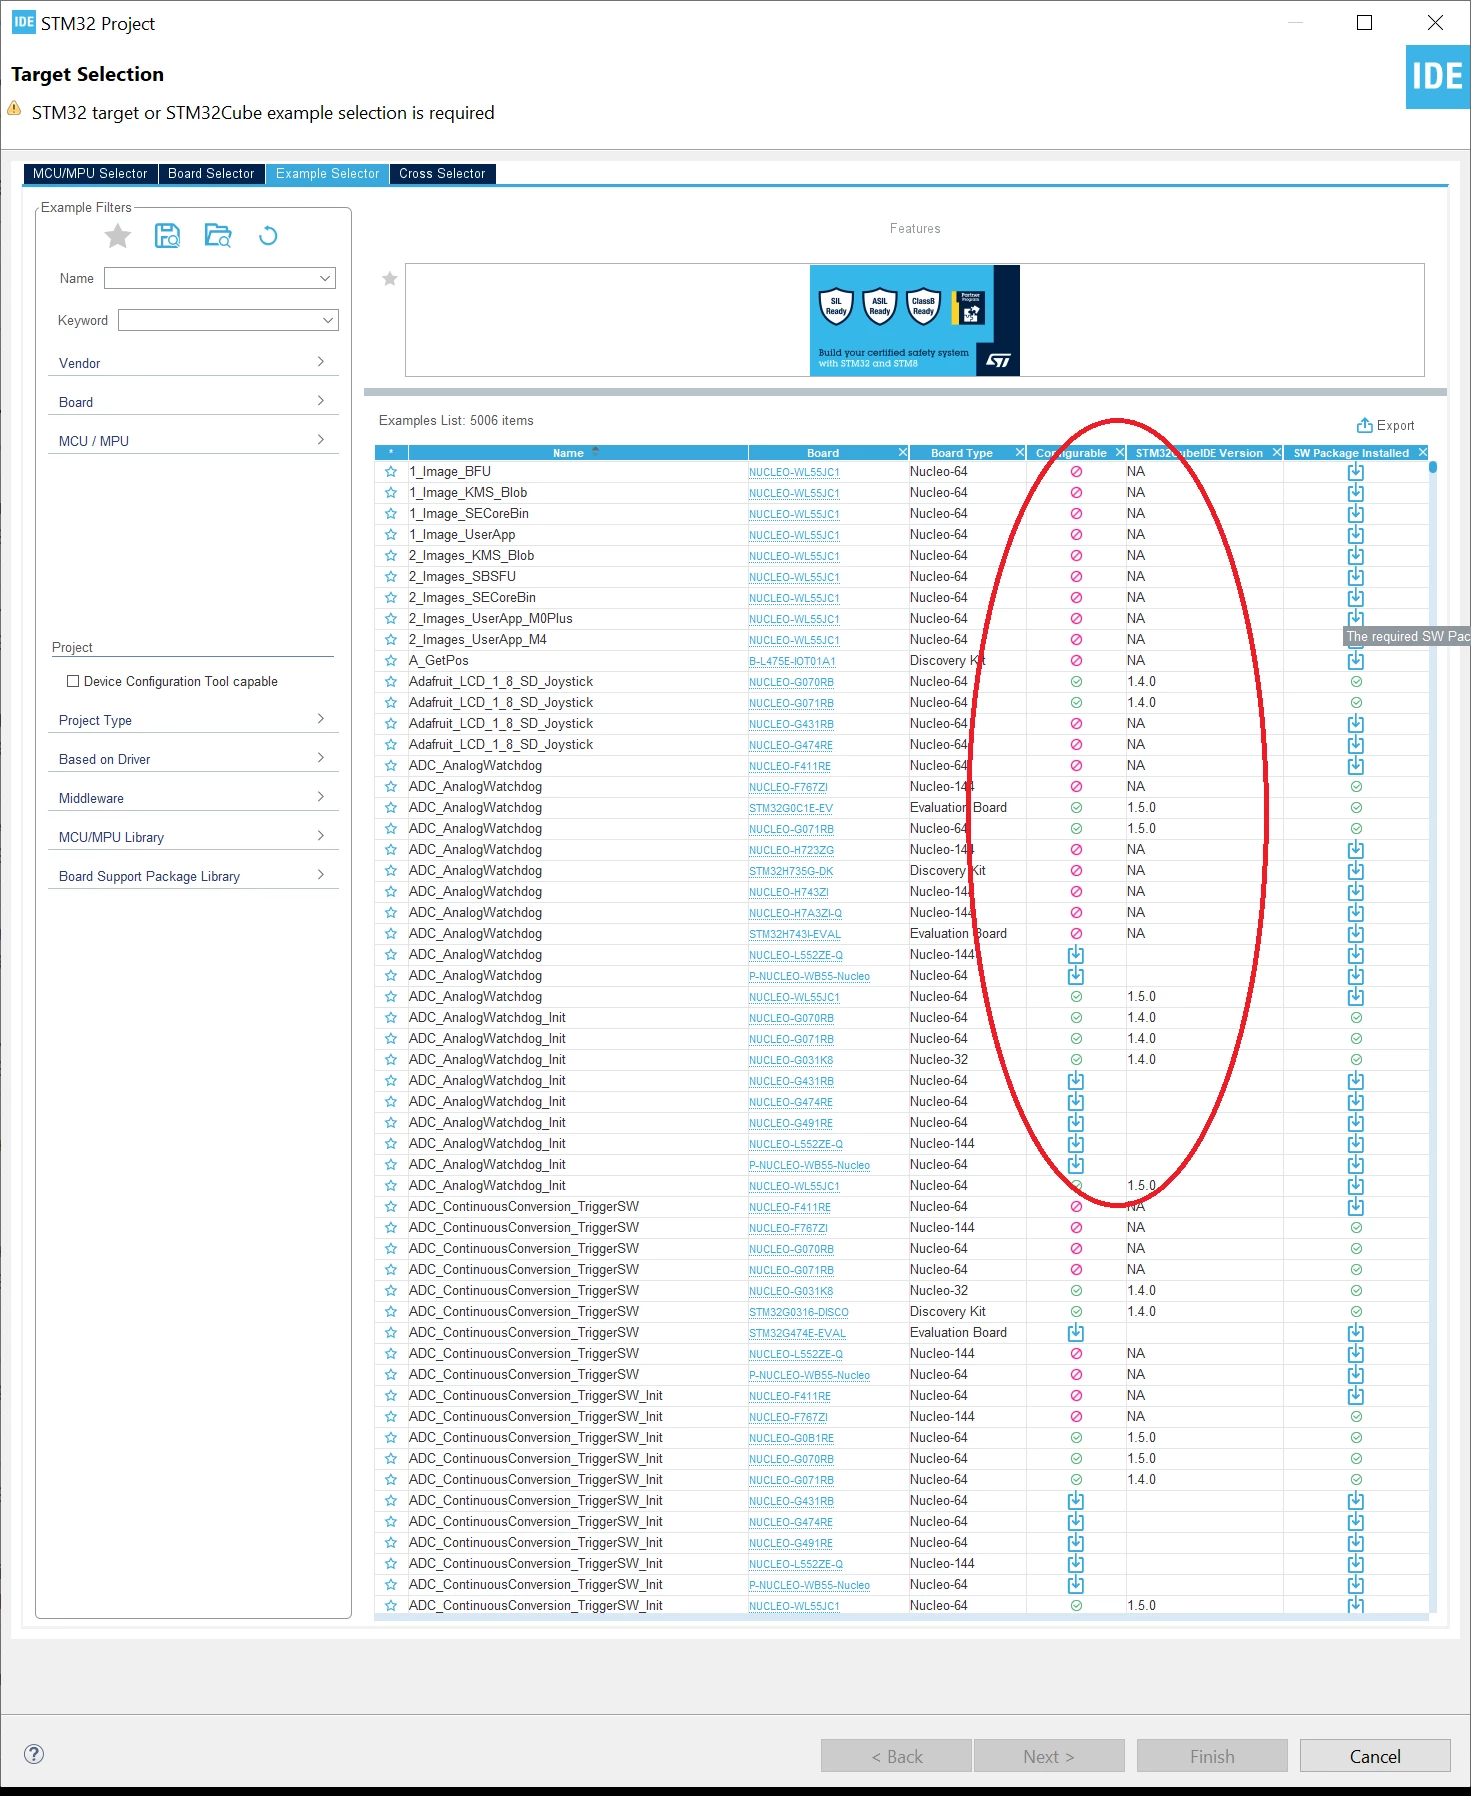
Task: Click the Back button
Action: click(896, 1756)
